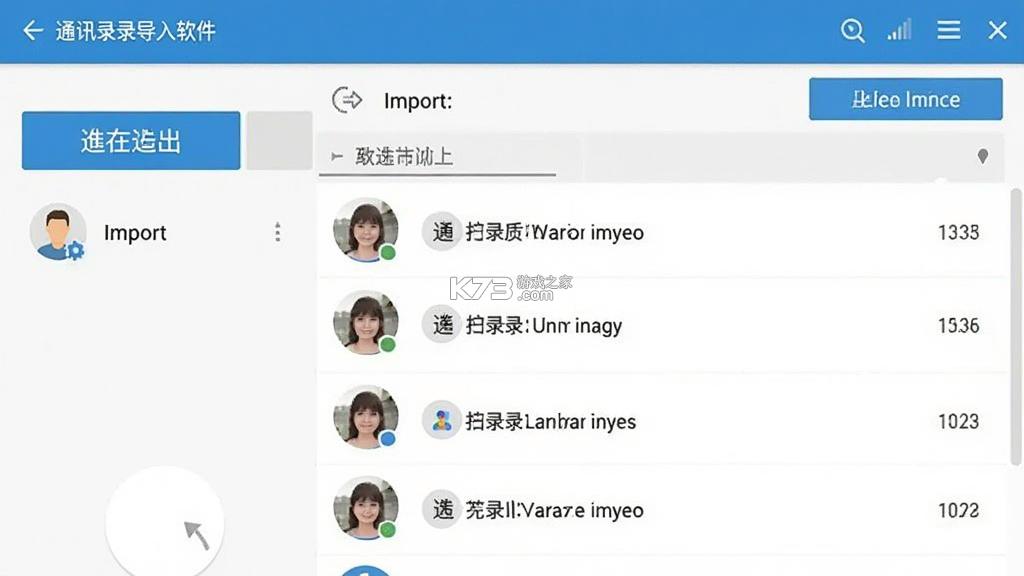Click the number 1022

click(958, 510)
